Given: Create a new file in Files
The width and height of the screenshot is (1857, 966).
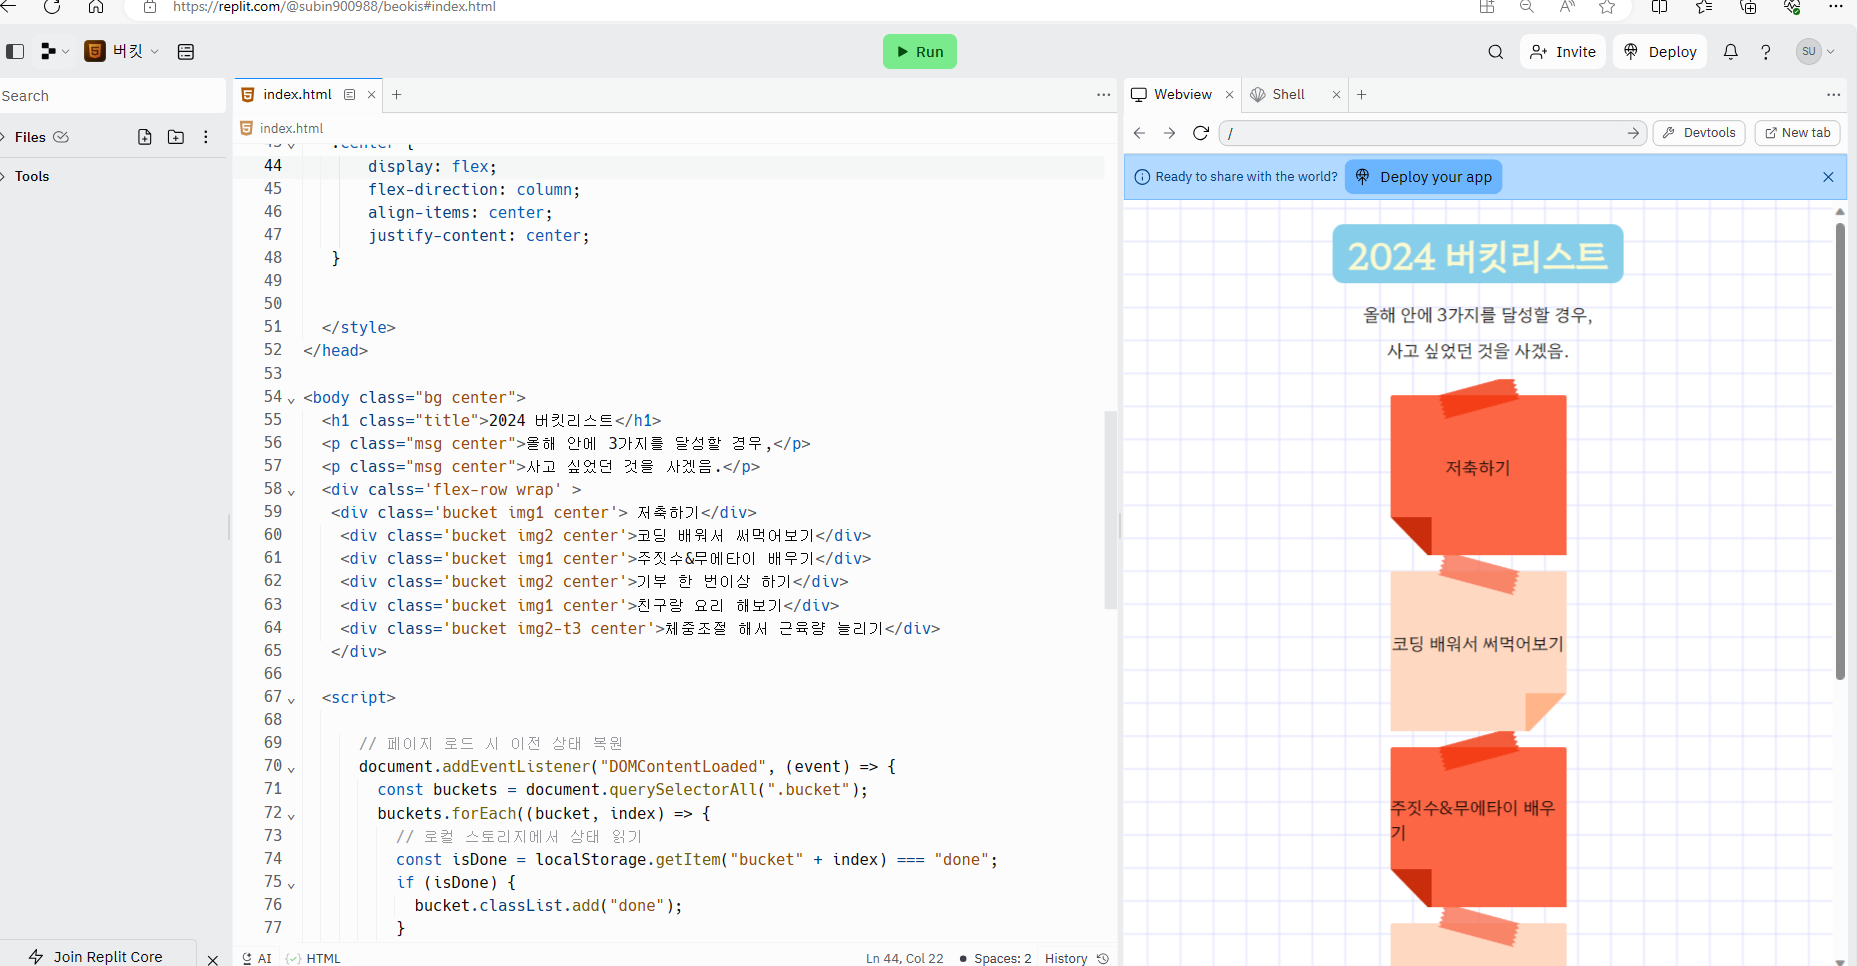Looking at the screenshot, I should click(x=145, y=137).
